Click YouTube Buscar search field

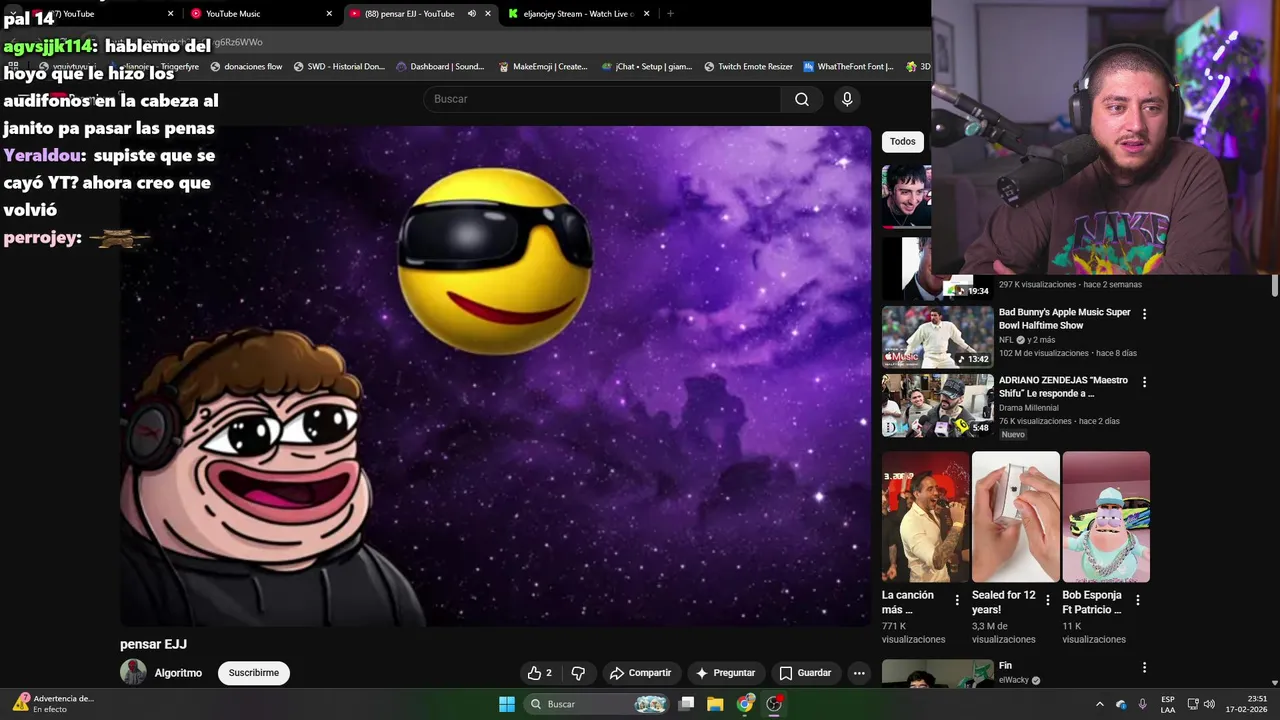pos(603,99)
